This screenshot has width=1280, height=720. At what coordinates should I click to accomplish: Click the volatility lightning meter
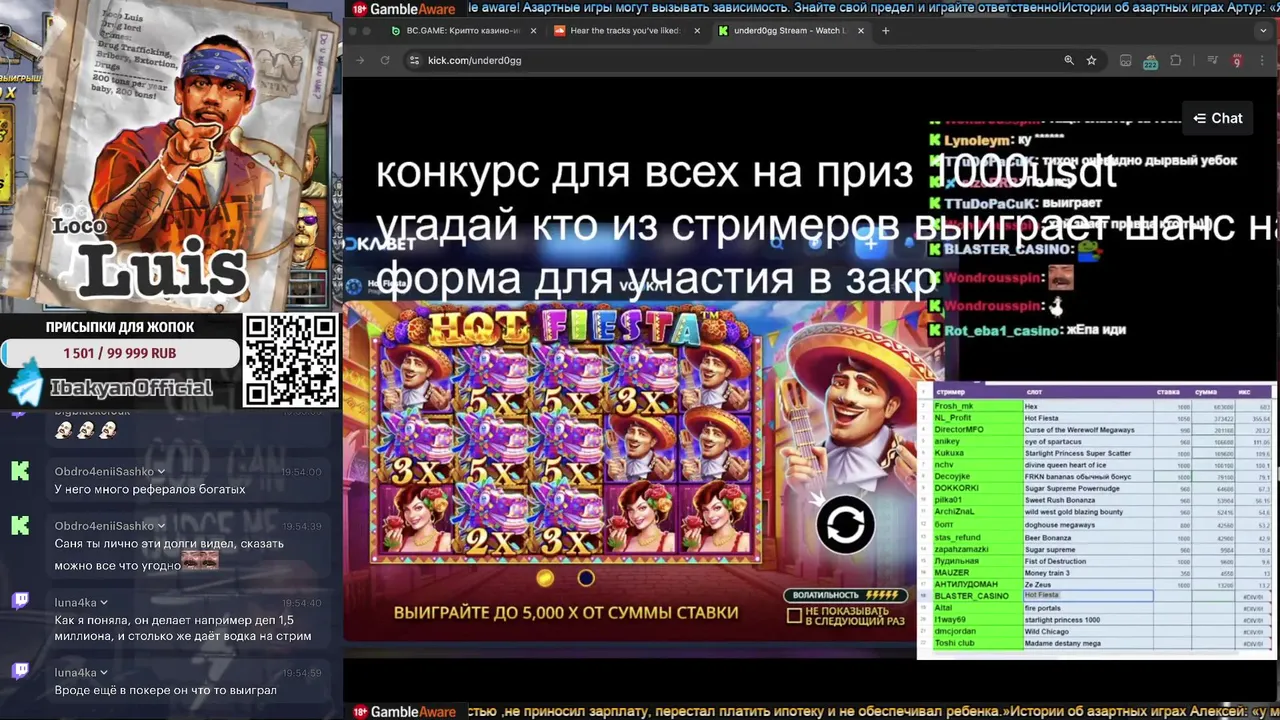[845, 595]
